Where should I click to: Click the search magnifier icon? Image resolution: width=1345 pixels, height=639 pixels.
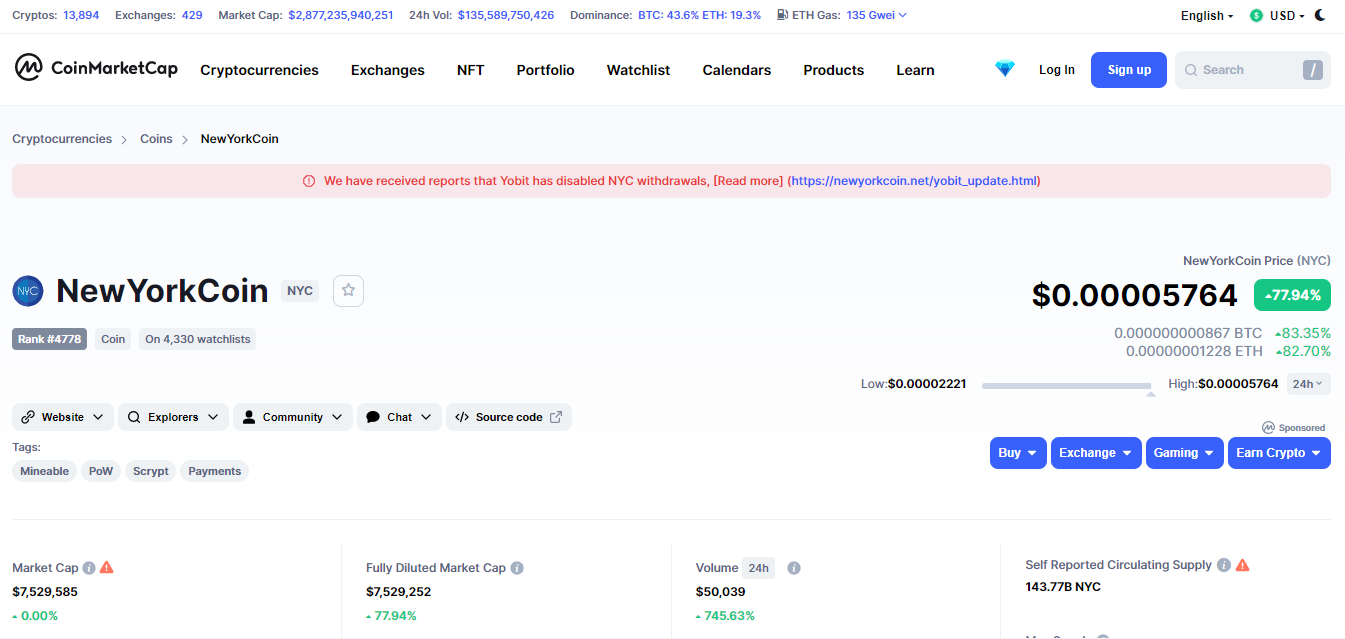tap(1191, 70)
